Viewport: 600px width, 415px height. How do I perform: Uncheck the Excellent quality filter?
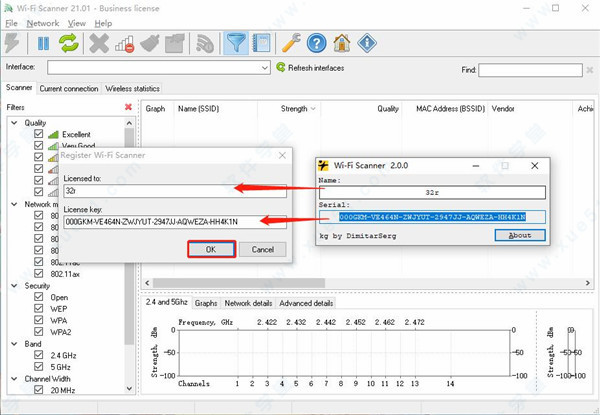click(39, 134)
